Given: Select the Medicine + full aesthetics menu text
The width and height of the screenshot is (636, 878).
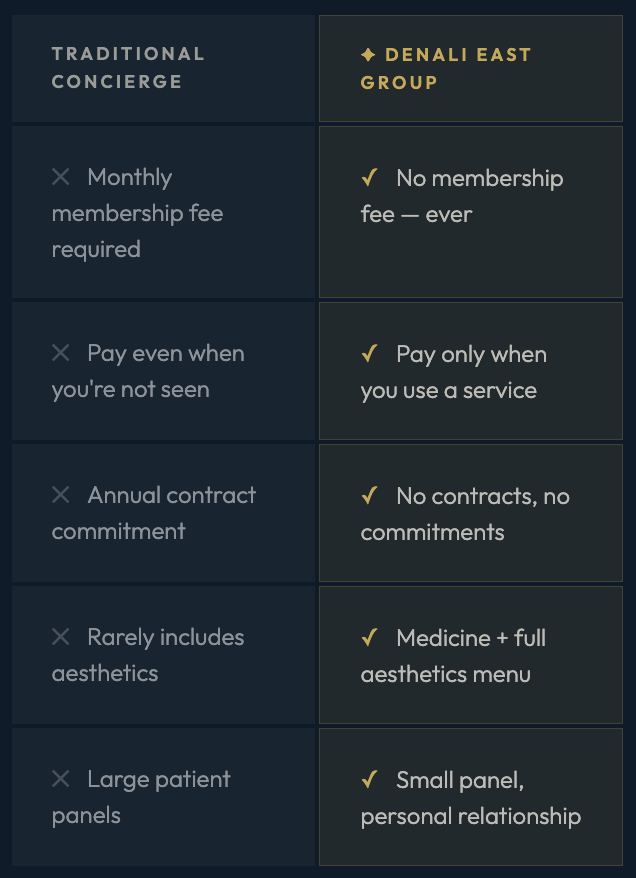Looking at the screenshot, I should tap(453, 656).
